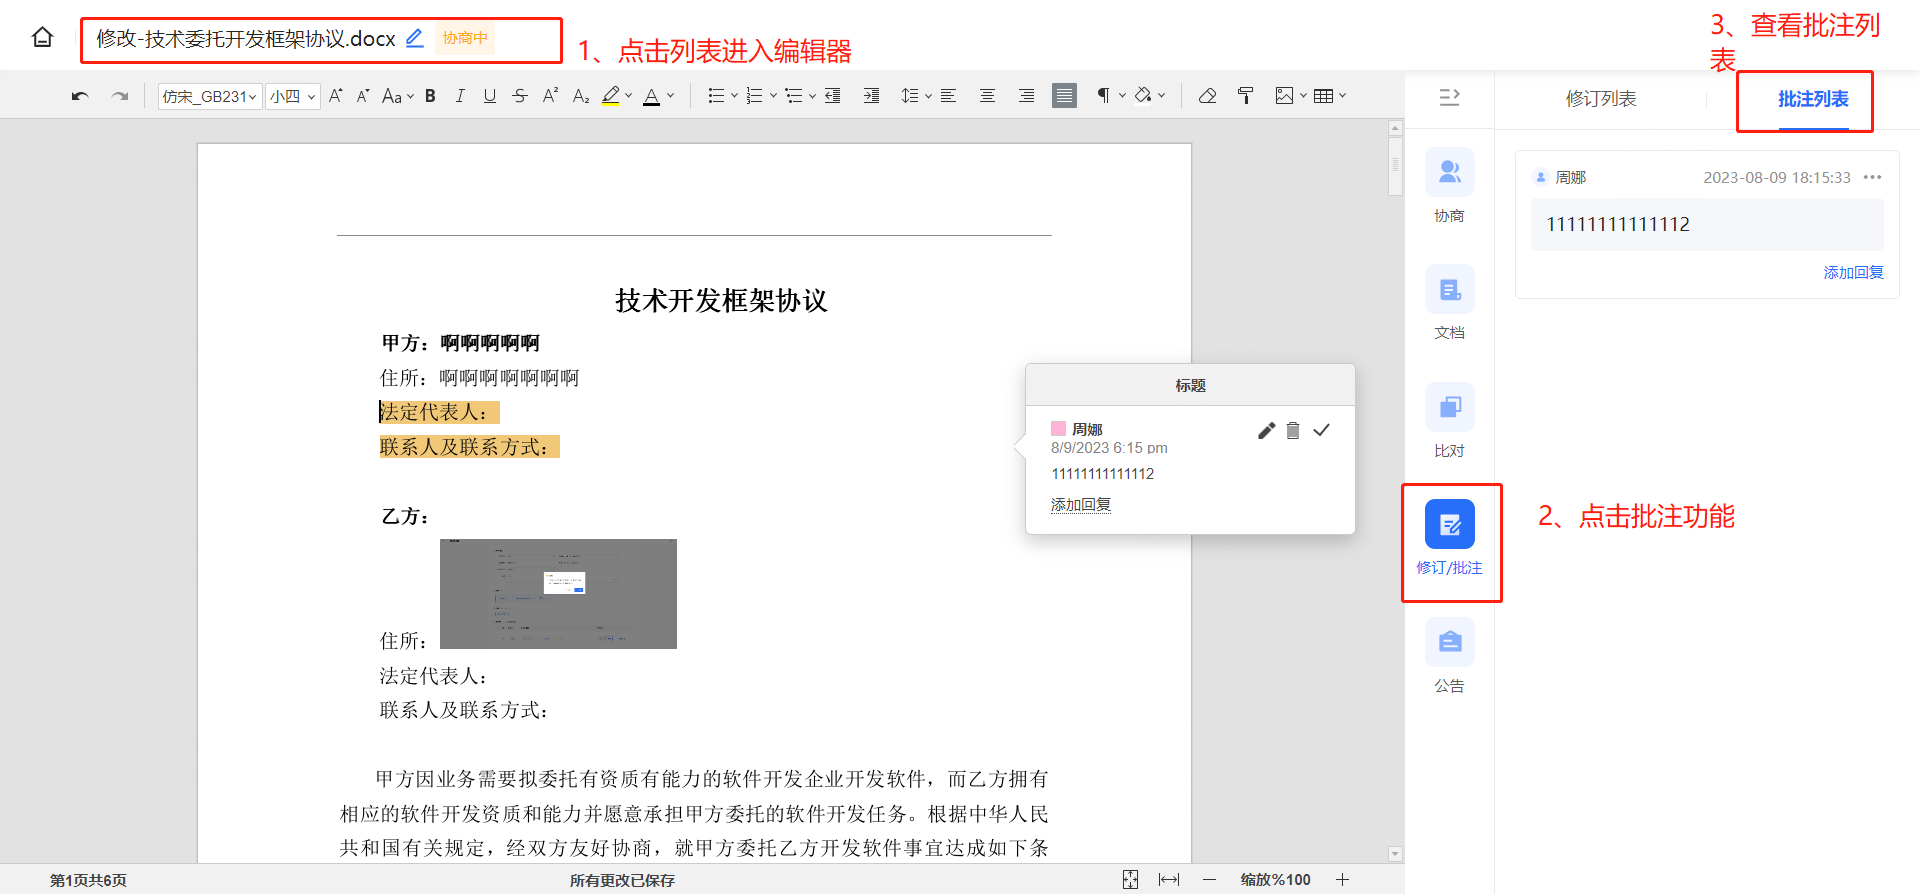Screen dimensions: 1920x894
Task: Click 添加回复 in the comment list panel
Action: [1853, 272]
